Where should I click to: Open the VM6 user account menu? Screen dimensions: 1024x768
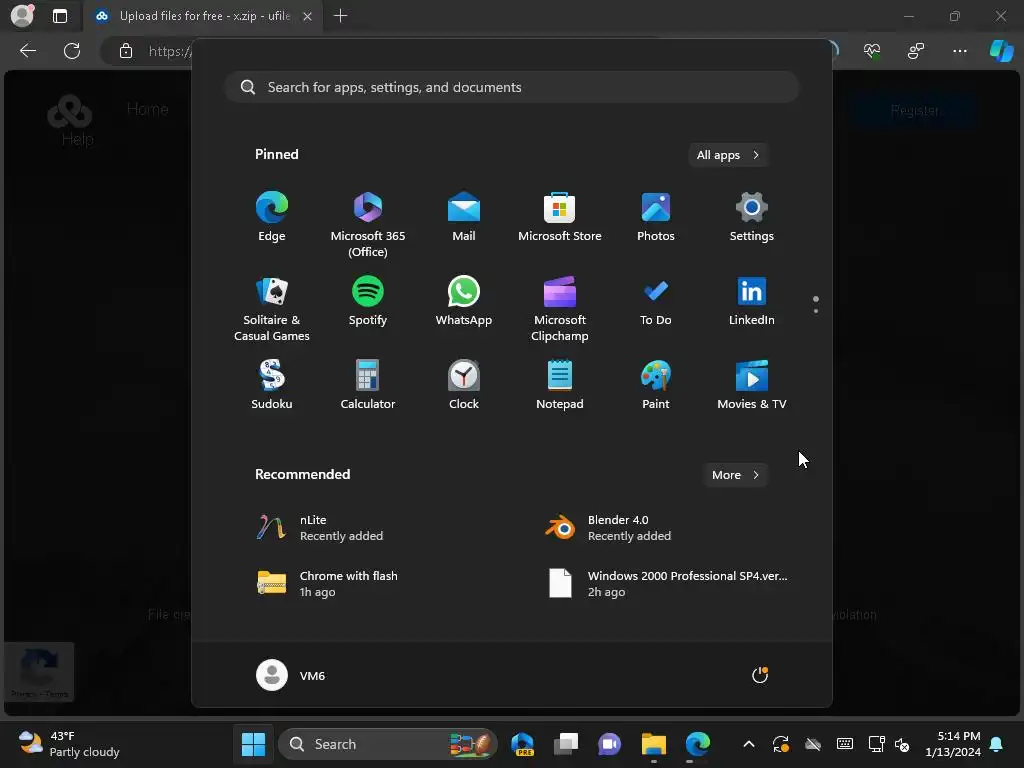291,675
